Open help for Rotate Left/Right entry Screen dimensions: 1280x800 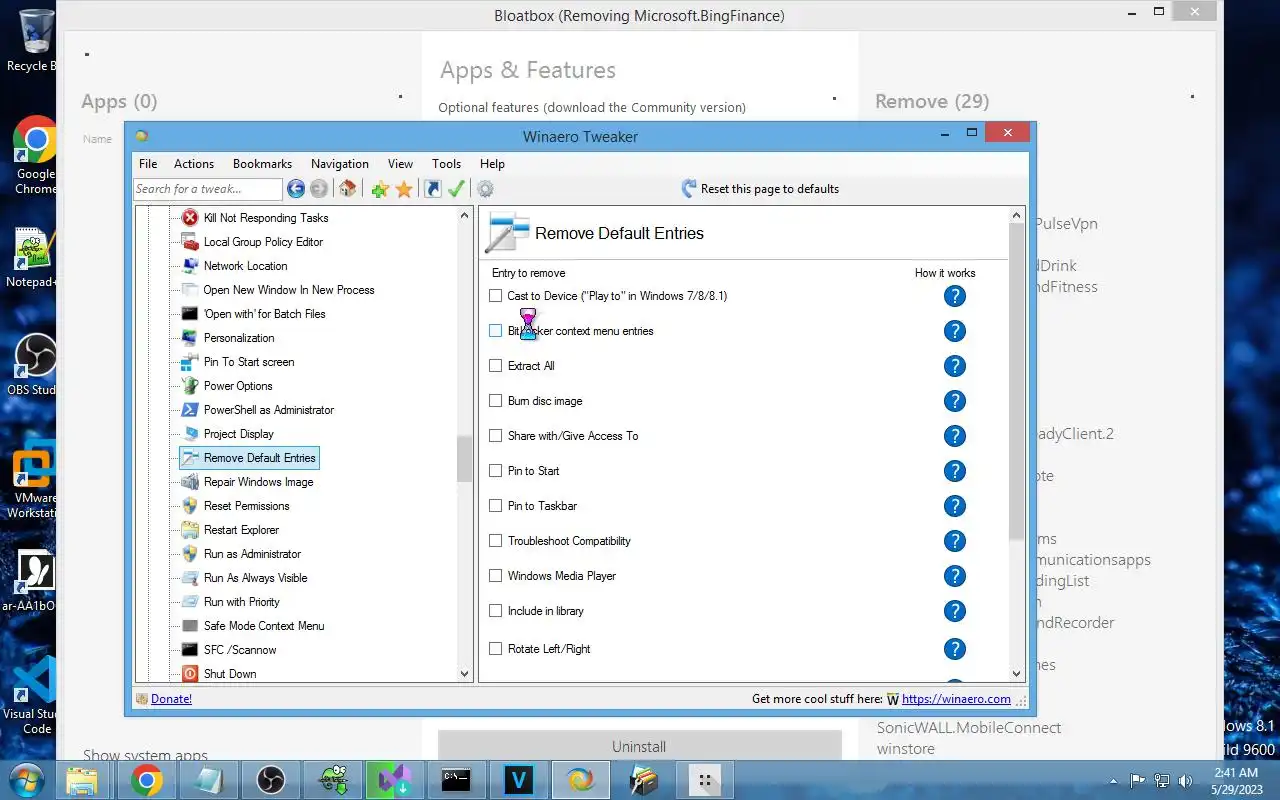955,649
